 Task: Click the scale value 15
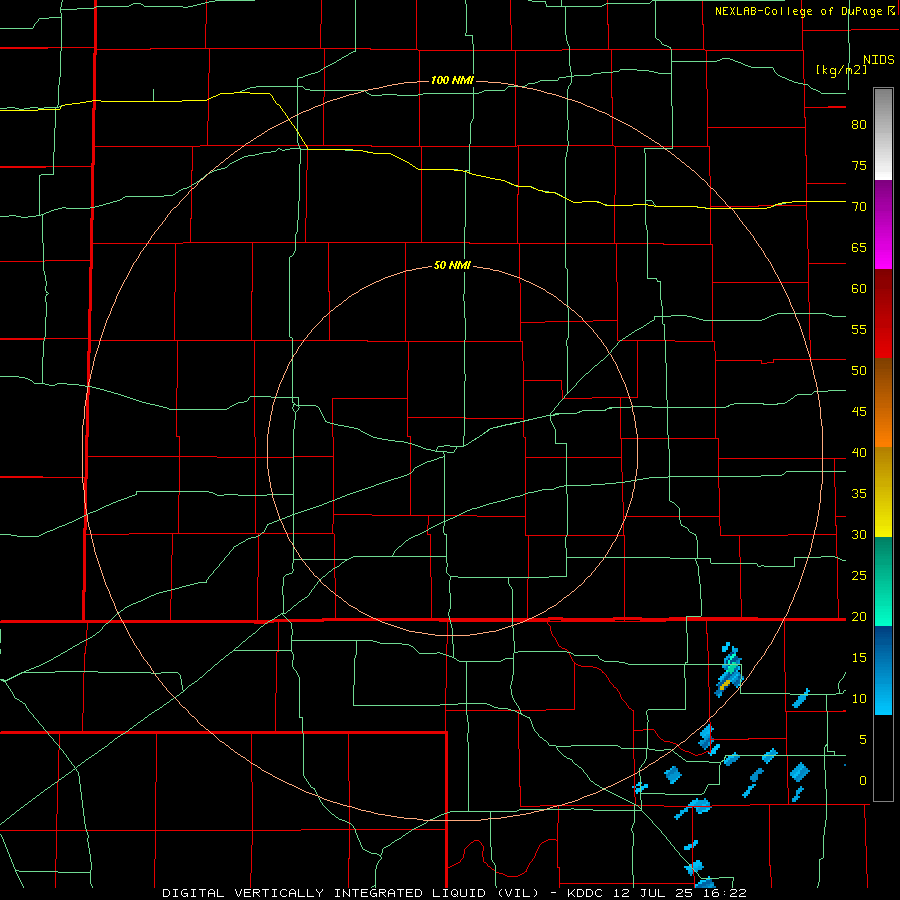[859, 657]
